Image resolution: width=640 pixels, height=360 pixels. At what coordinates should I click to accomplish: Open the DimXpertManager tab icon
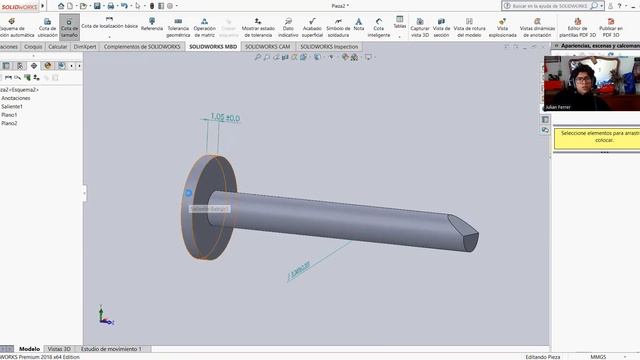[34, 66]
